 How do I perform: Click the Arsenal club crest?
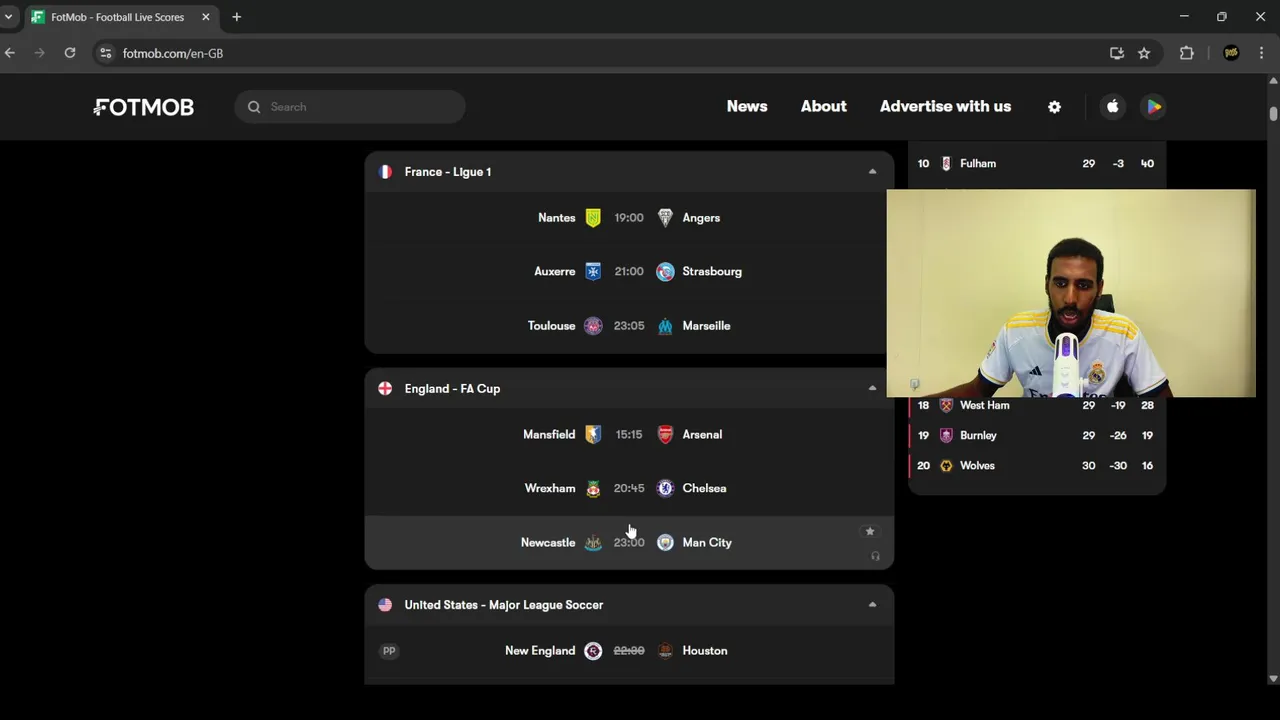(x=665, y=435)
